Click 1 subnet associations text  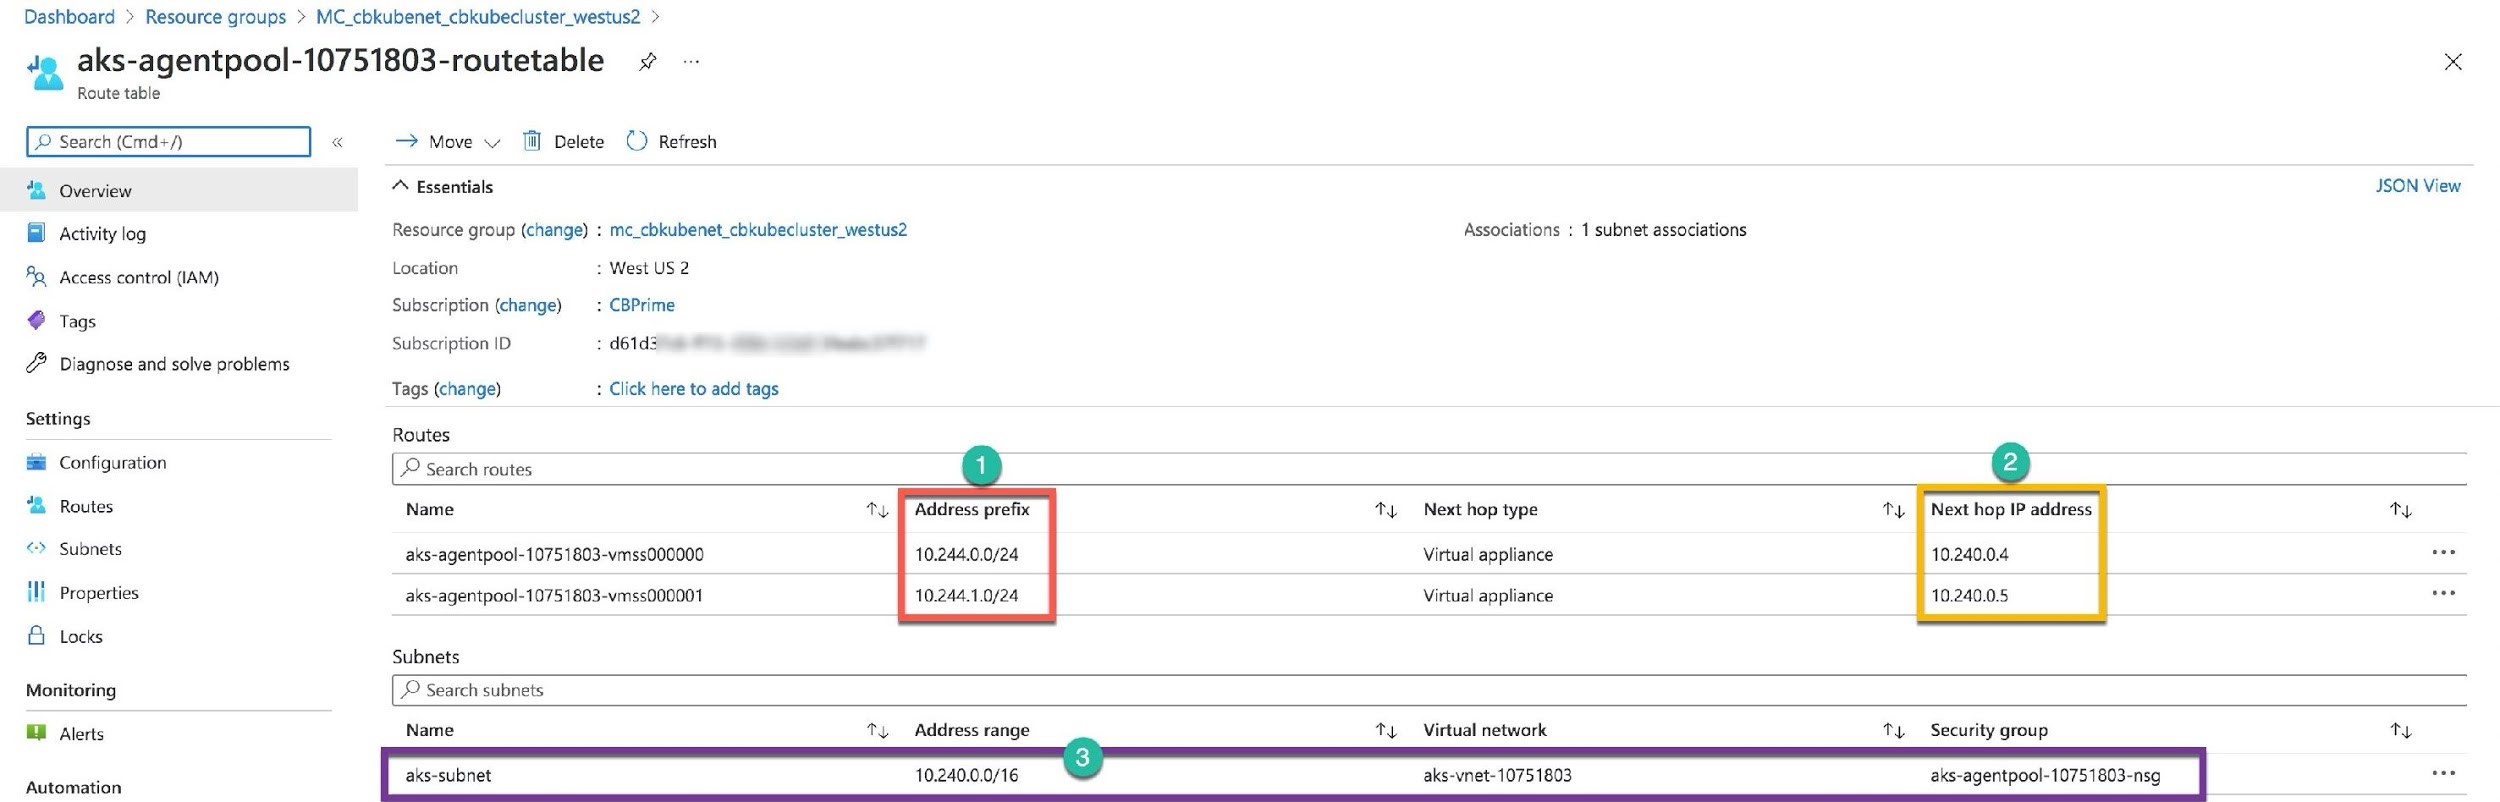click(1664, 230)
